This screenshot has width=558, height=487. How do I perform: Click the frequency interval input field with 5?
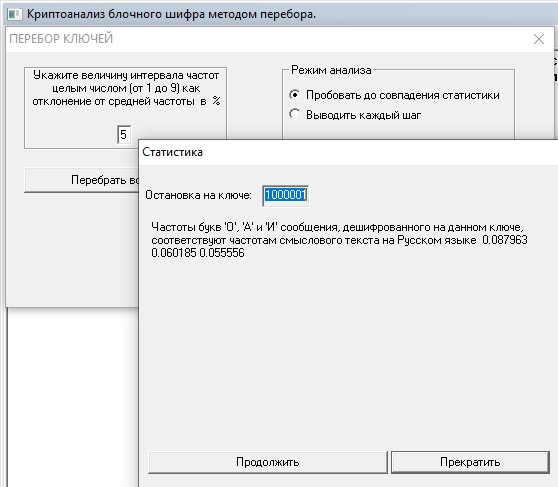pyautogui.click(x=124, y=135)
